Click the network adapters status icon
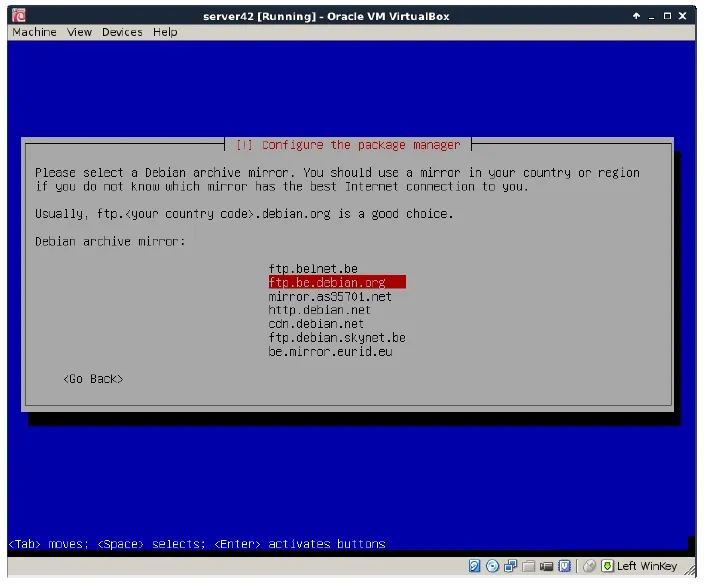Image resolution: width=705 pixels, height=585 pixels. [x=510, y=566]
